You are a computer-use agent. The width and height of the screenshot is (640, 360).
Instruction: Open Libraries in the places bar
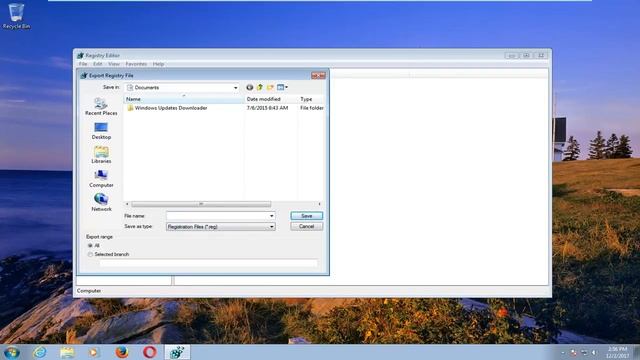click(x=101, y=155)
